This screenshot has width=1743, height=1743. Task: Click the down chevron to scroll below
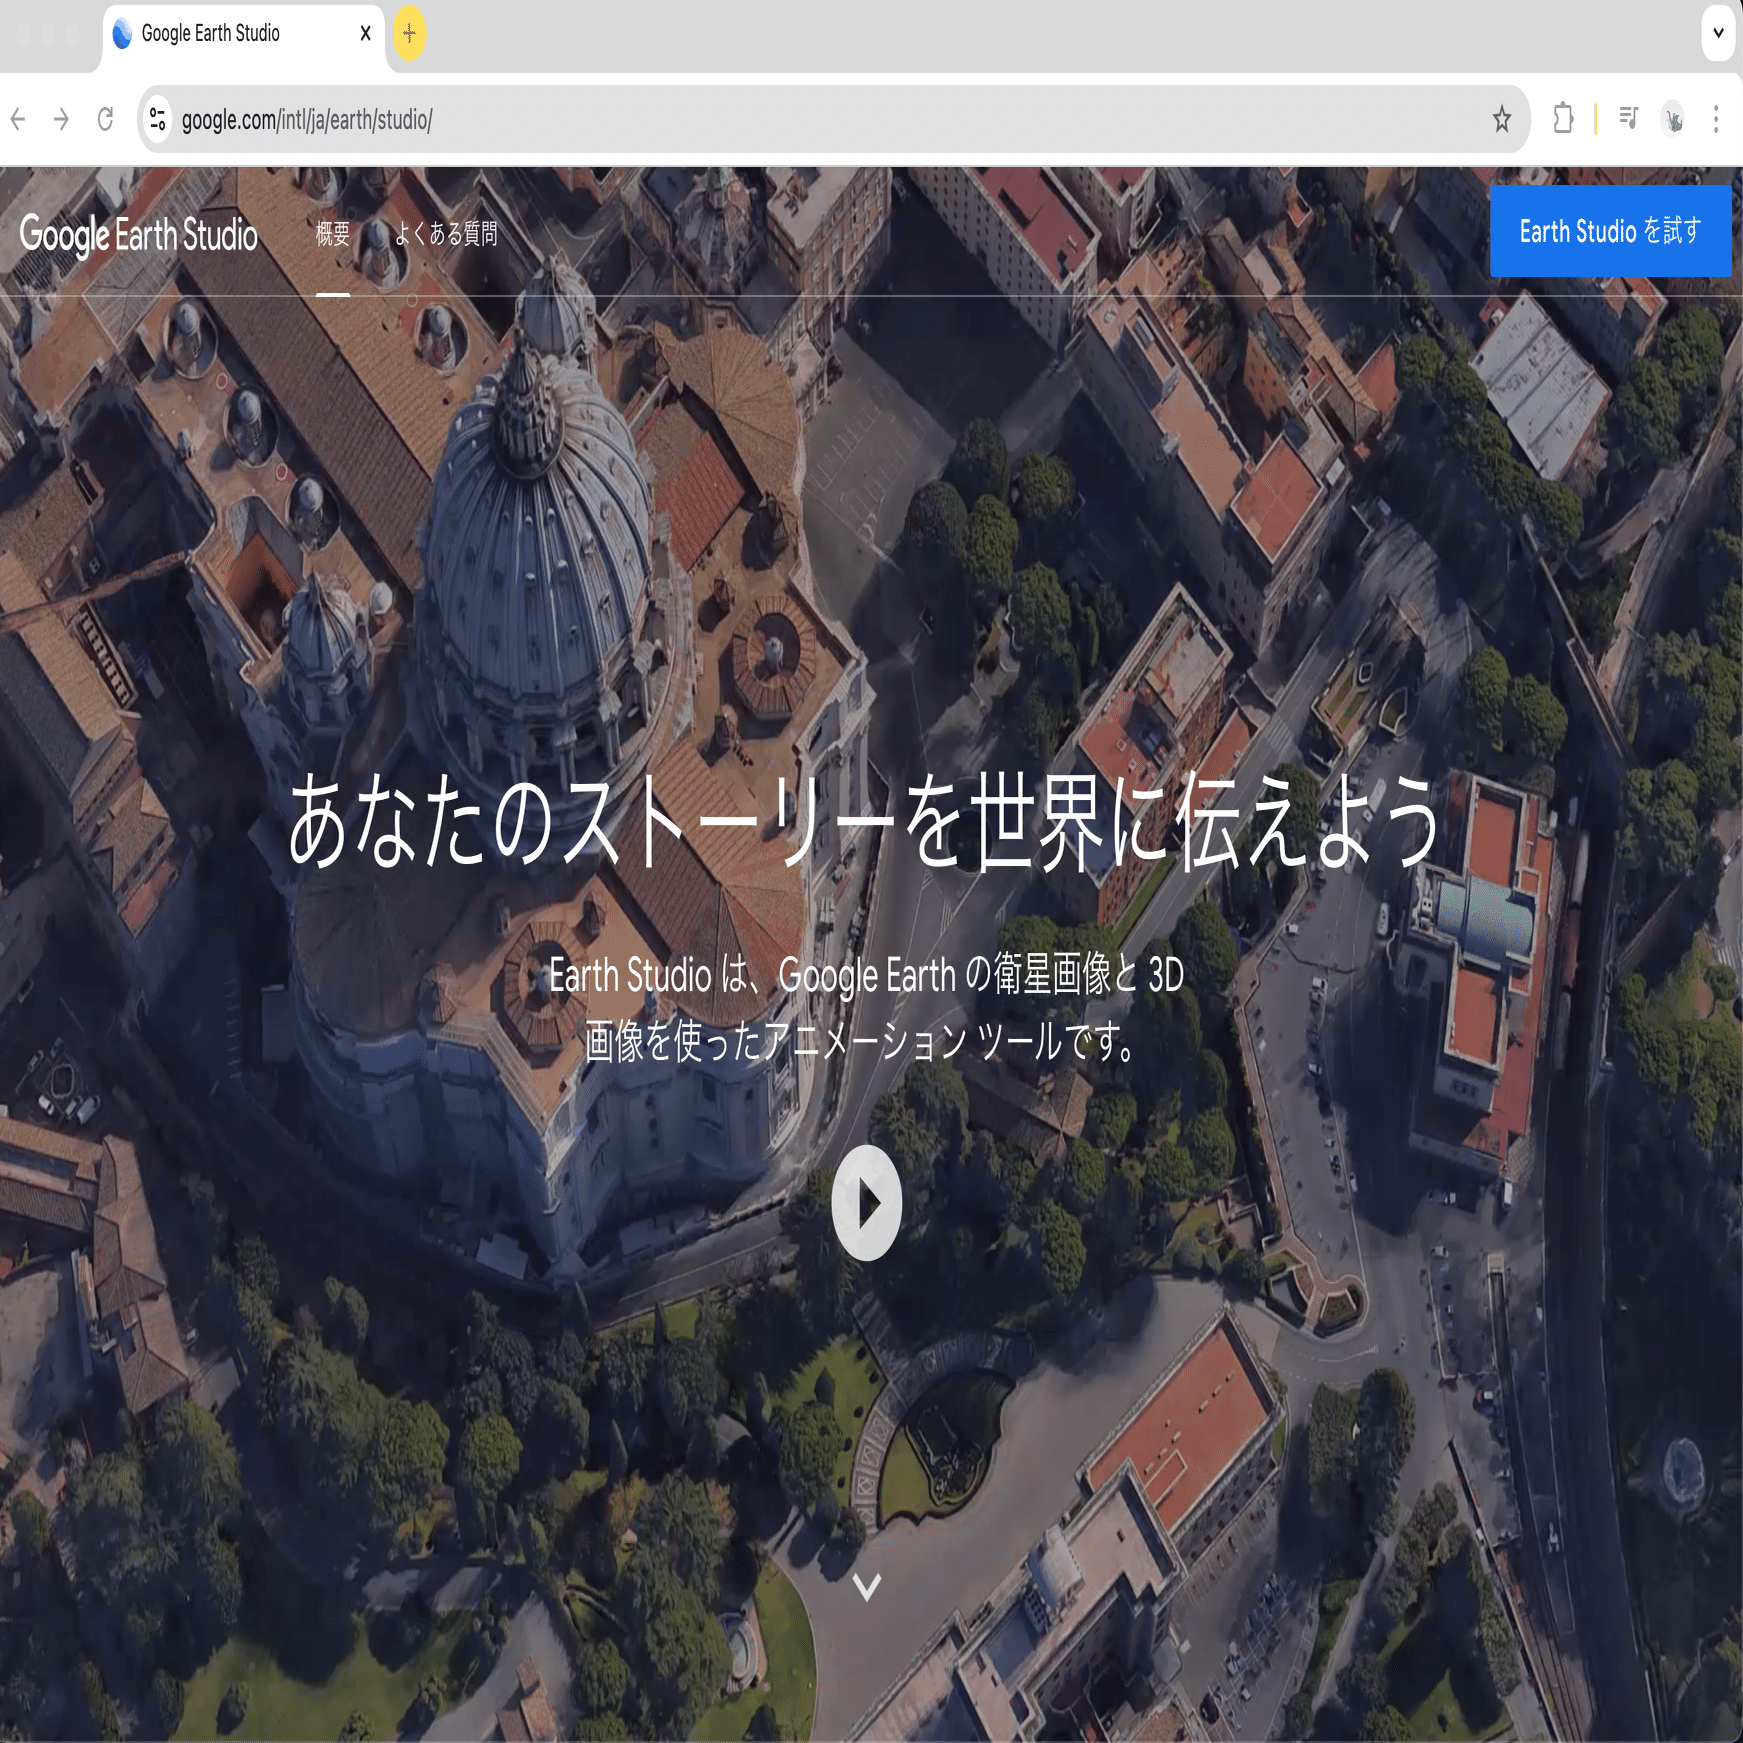tap(867, 1586)
